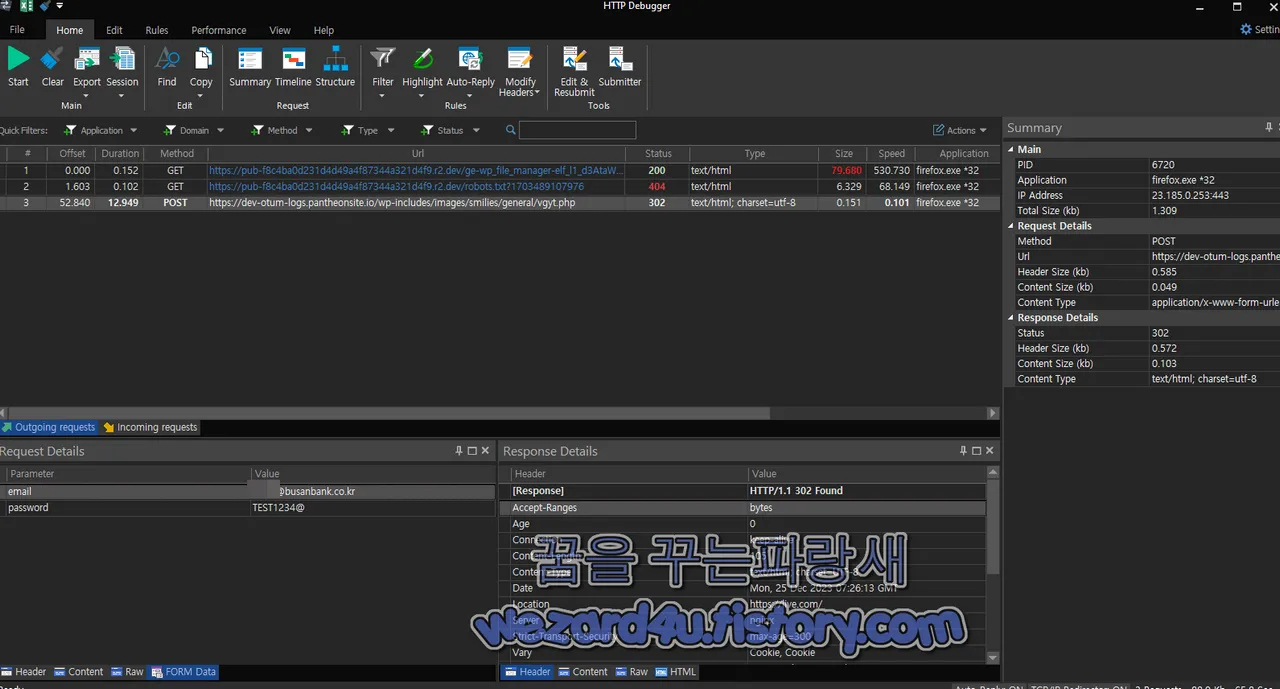Open the Status quick filter dropdown
Image resolution: width=1280 pixels, height=689 pixels.
coord(450,130)
